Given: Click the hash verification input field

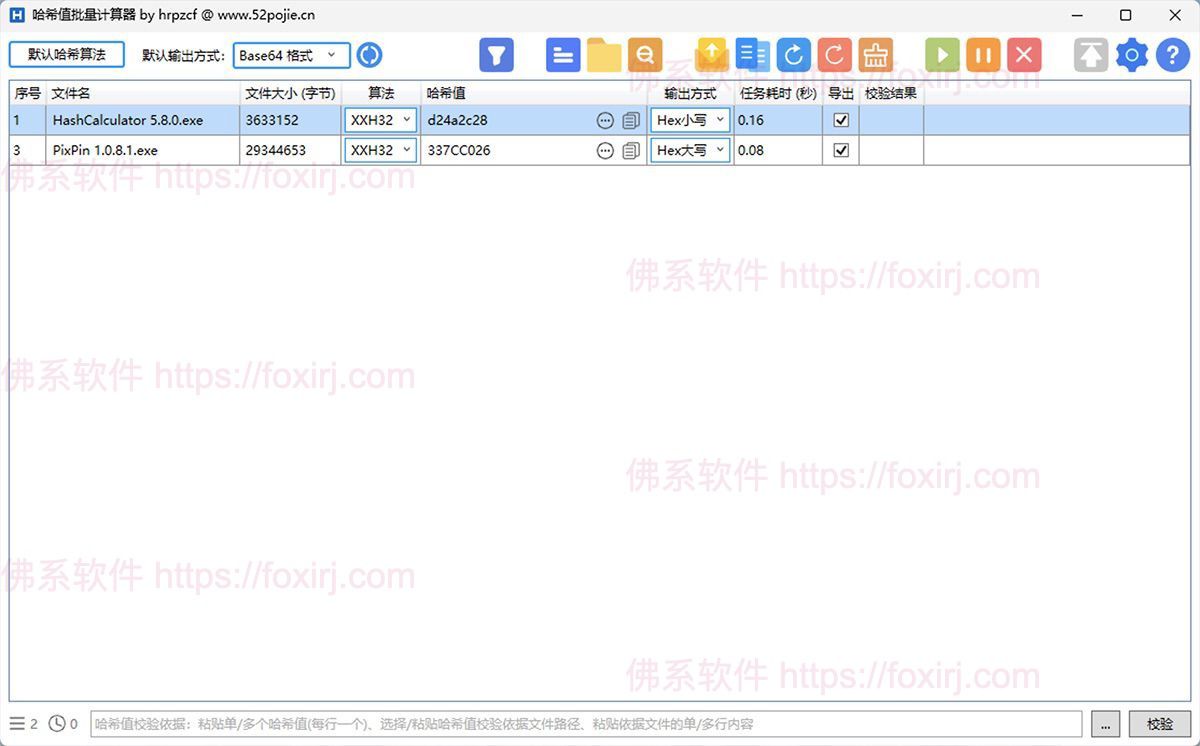Looking at the screenshot, I should click(x=585, y=724).
